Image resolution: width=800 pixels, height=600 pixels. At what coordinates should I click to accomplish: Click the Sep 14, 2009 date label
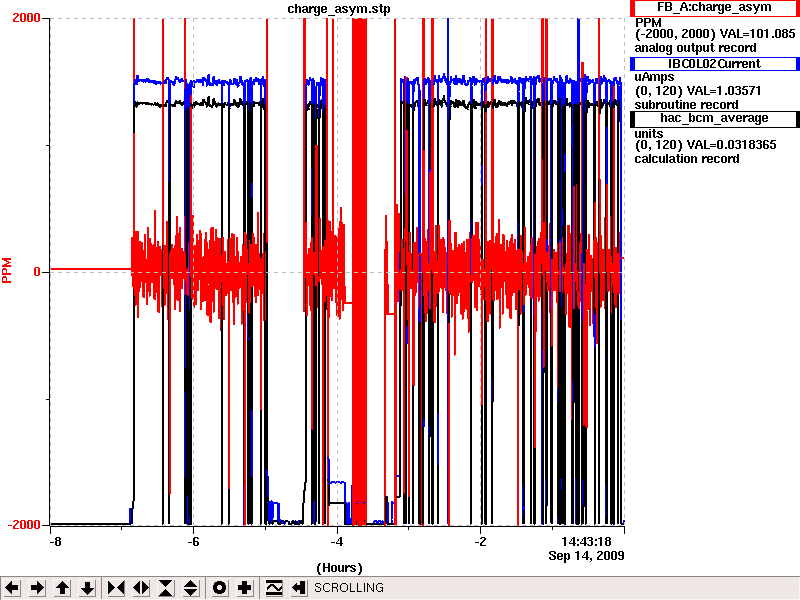point(586,556)
